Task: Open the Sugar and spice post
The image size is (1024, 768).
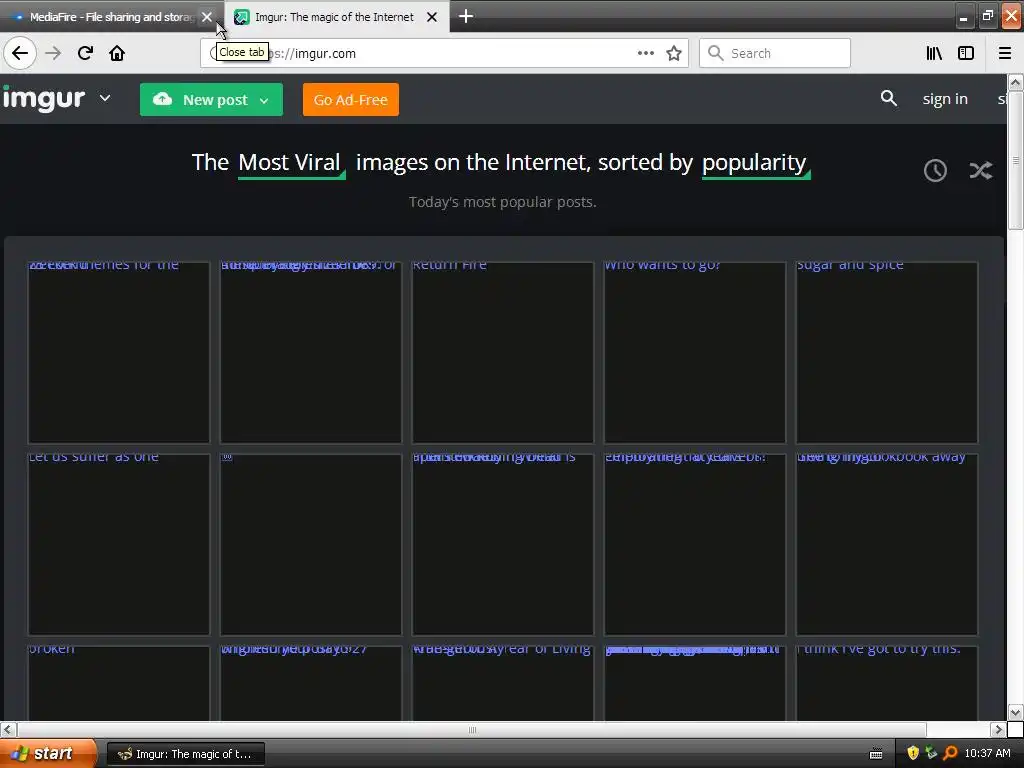Action: coord(887,352)
